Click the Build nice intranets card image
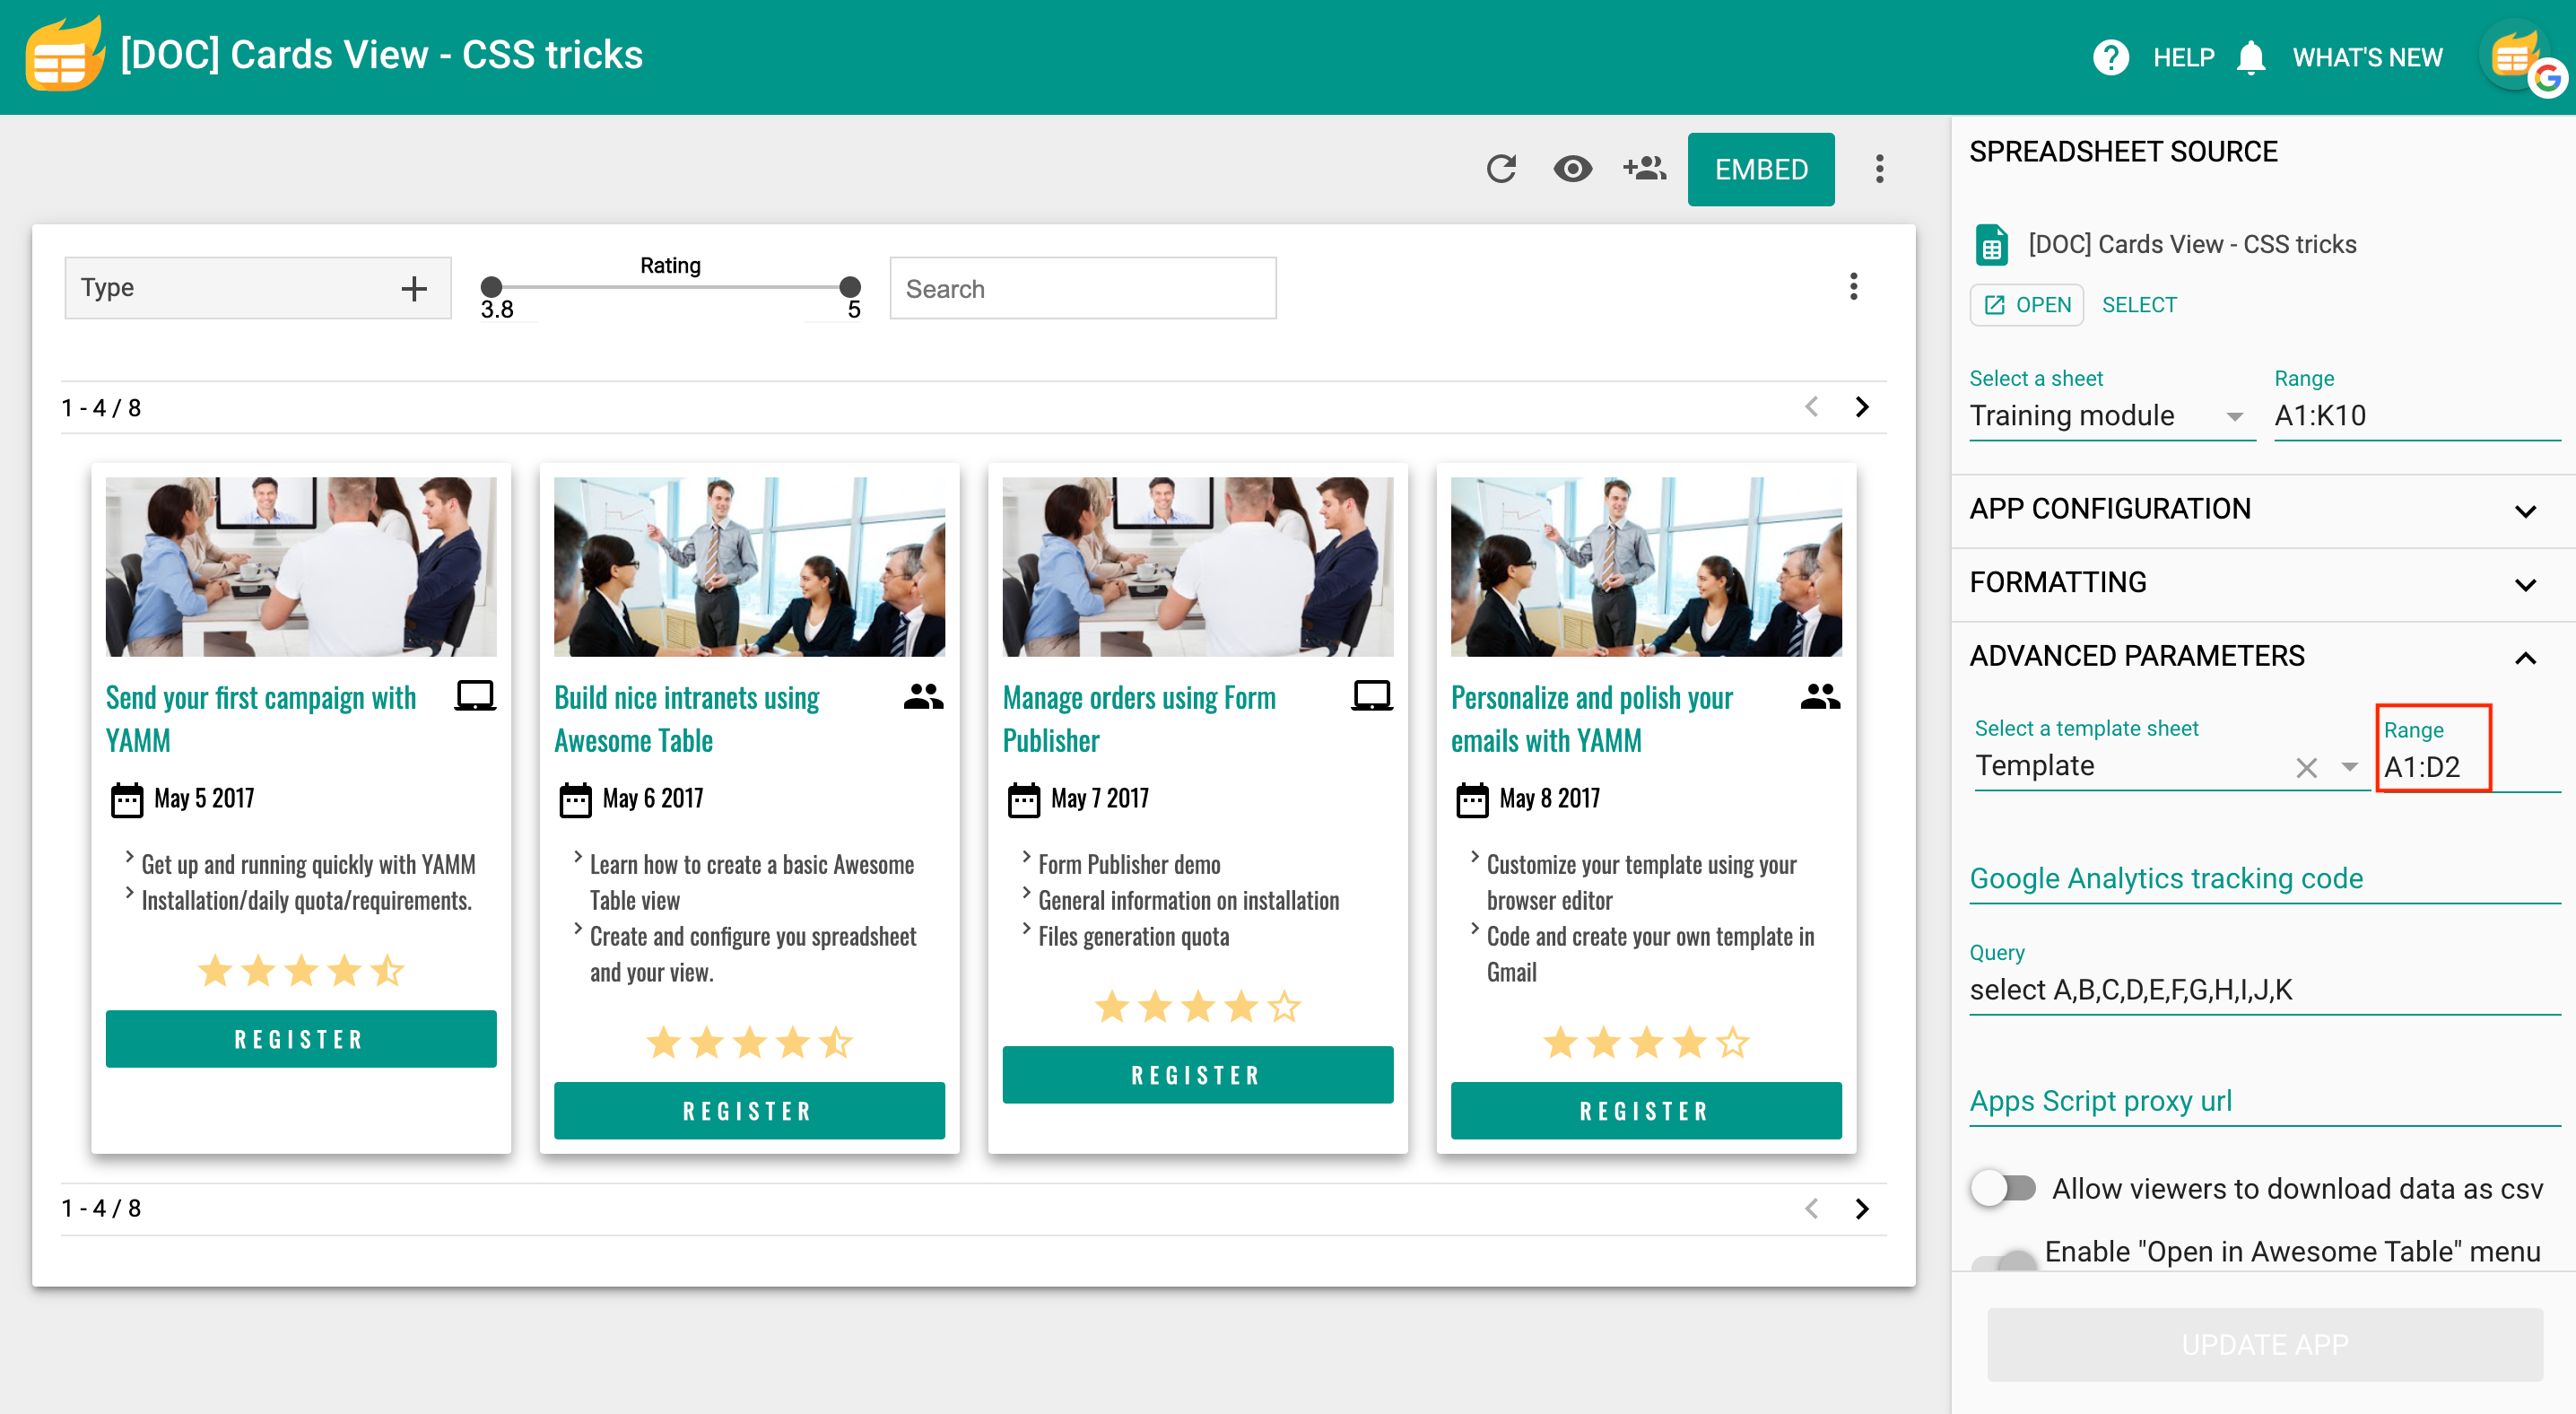Image resolution: width=2576 pixels, height=1414 pixels. [749, 567]
